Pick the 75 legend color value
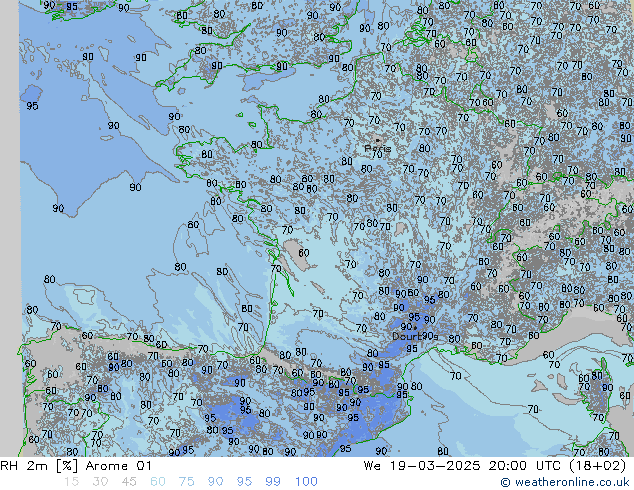Screen dimensions: 634x490 click(x=186, y=482)
